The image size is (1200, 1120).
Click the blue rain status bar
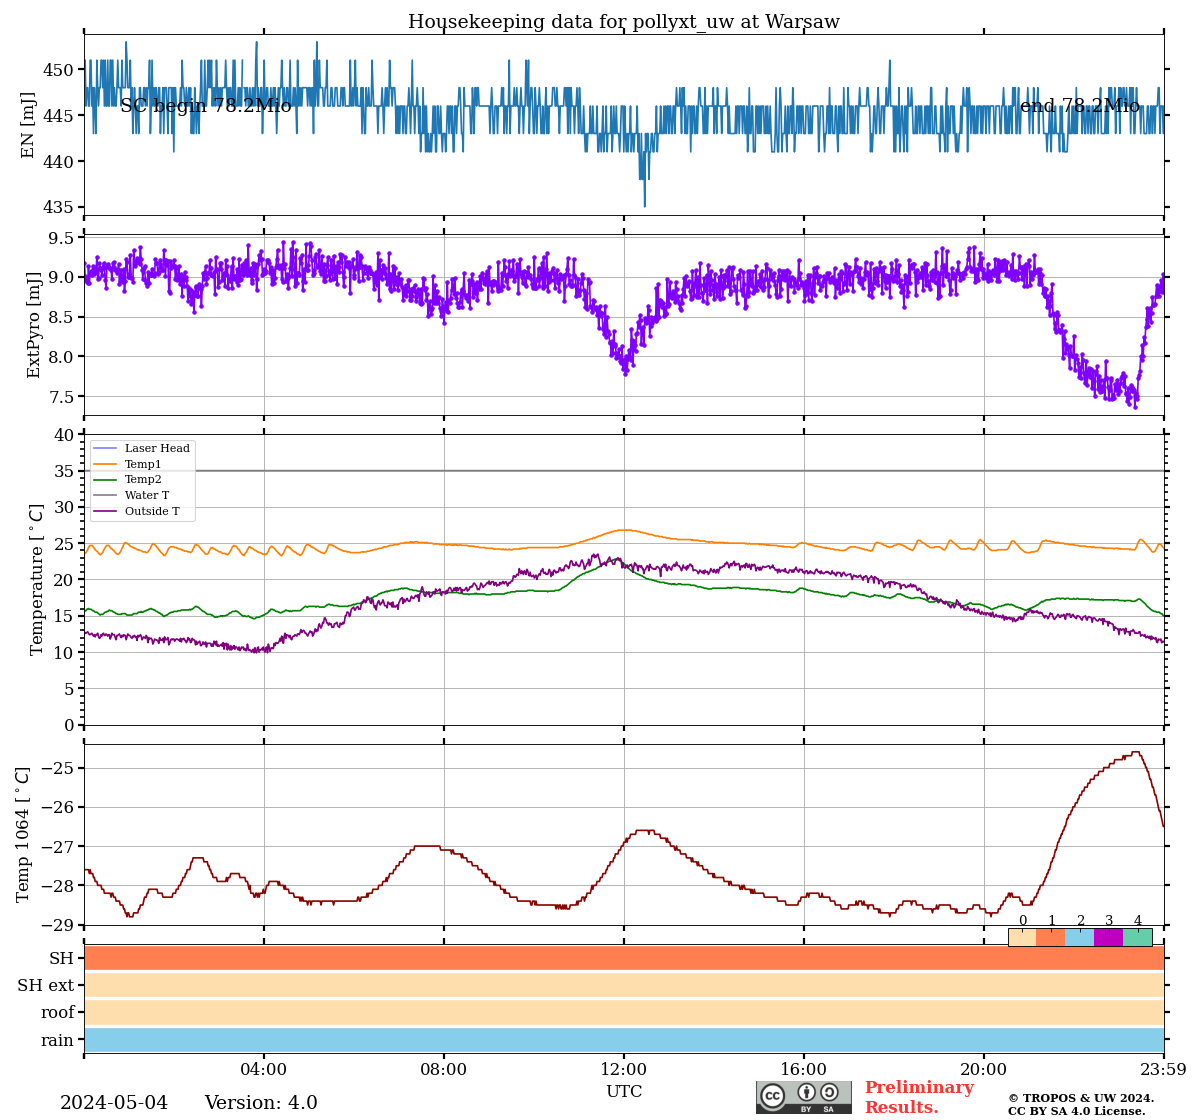tap(624, 1039)
